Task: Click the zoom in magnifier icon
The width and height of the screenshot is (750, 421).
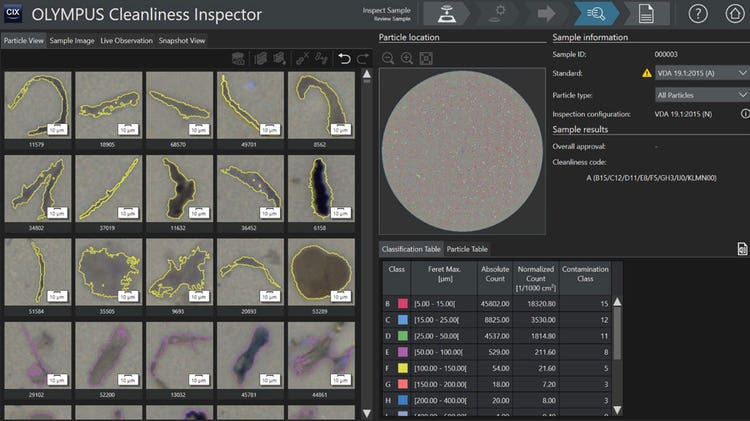Action: pyautogui.click(x=407, y=58)
